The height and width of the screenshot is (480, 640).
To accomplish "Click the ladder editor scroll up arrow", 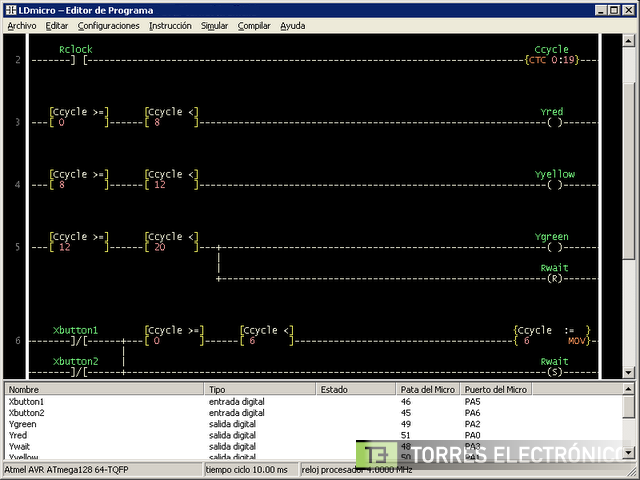I will (x=629, y=40).
